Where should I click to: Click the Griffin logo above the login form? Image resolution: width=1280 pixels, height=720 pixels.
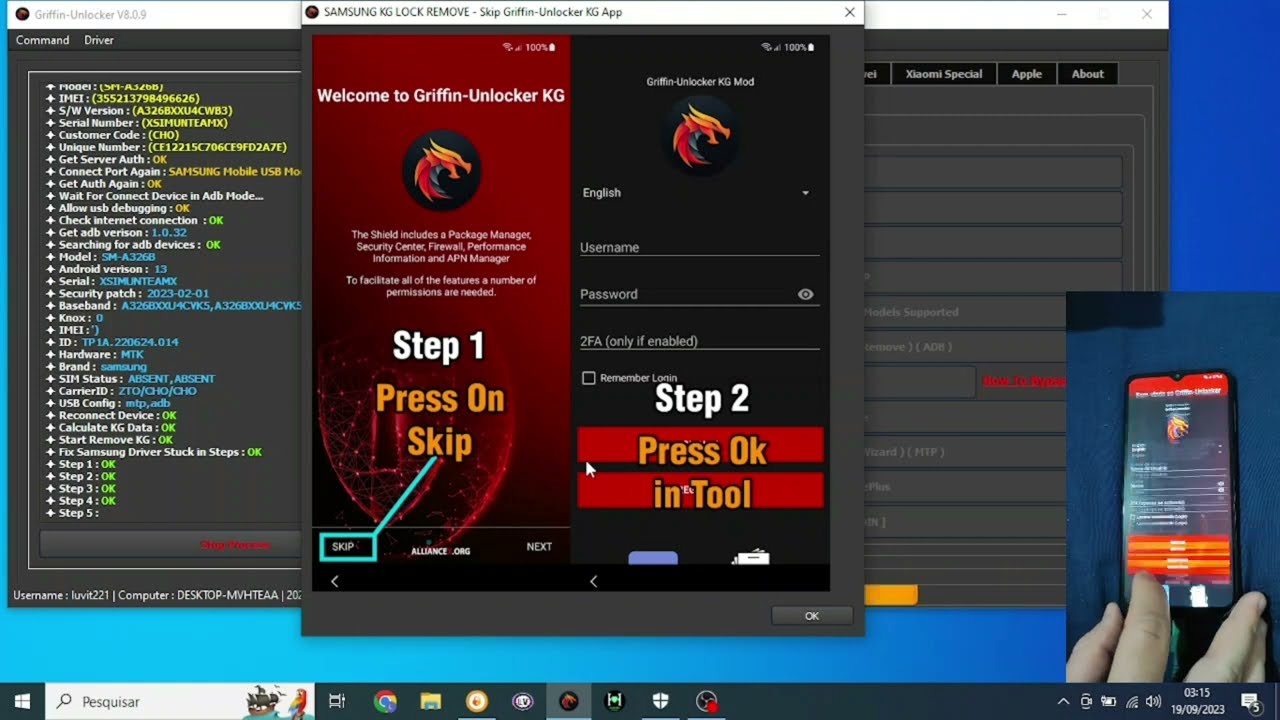click(700, 136)
